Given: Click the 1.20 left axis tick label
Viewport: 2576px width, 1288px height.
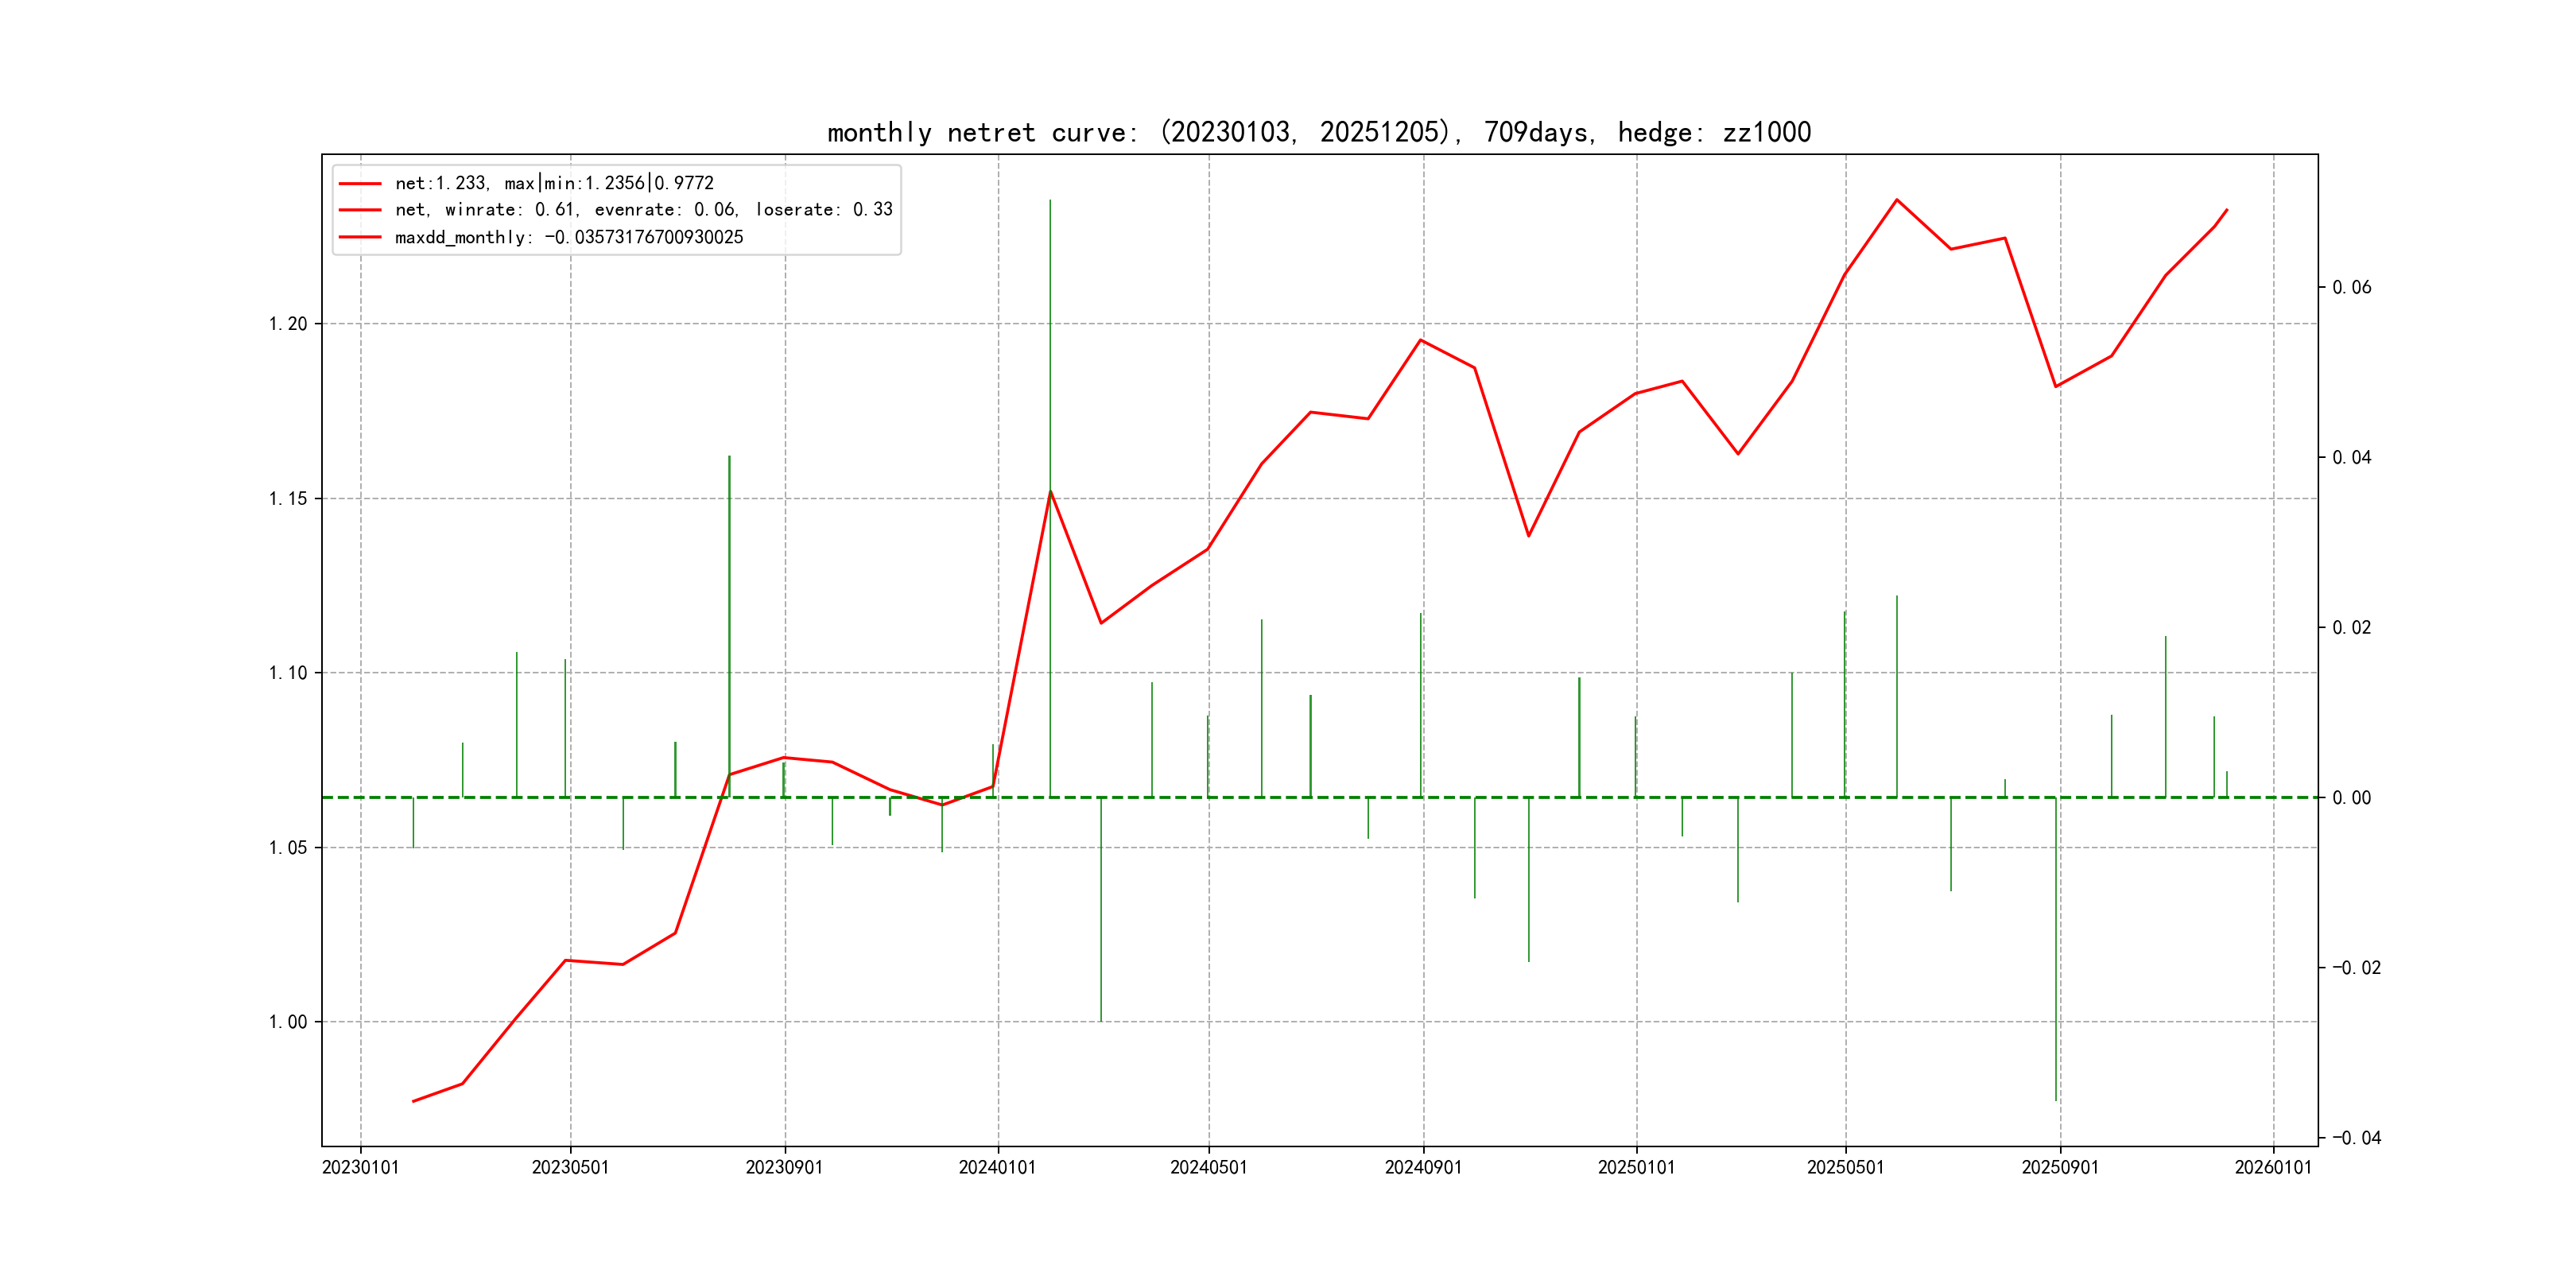Looking at the screenshot, I should click(288, 324).
